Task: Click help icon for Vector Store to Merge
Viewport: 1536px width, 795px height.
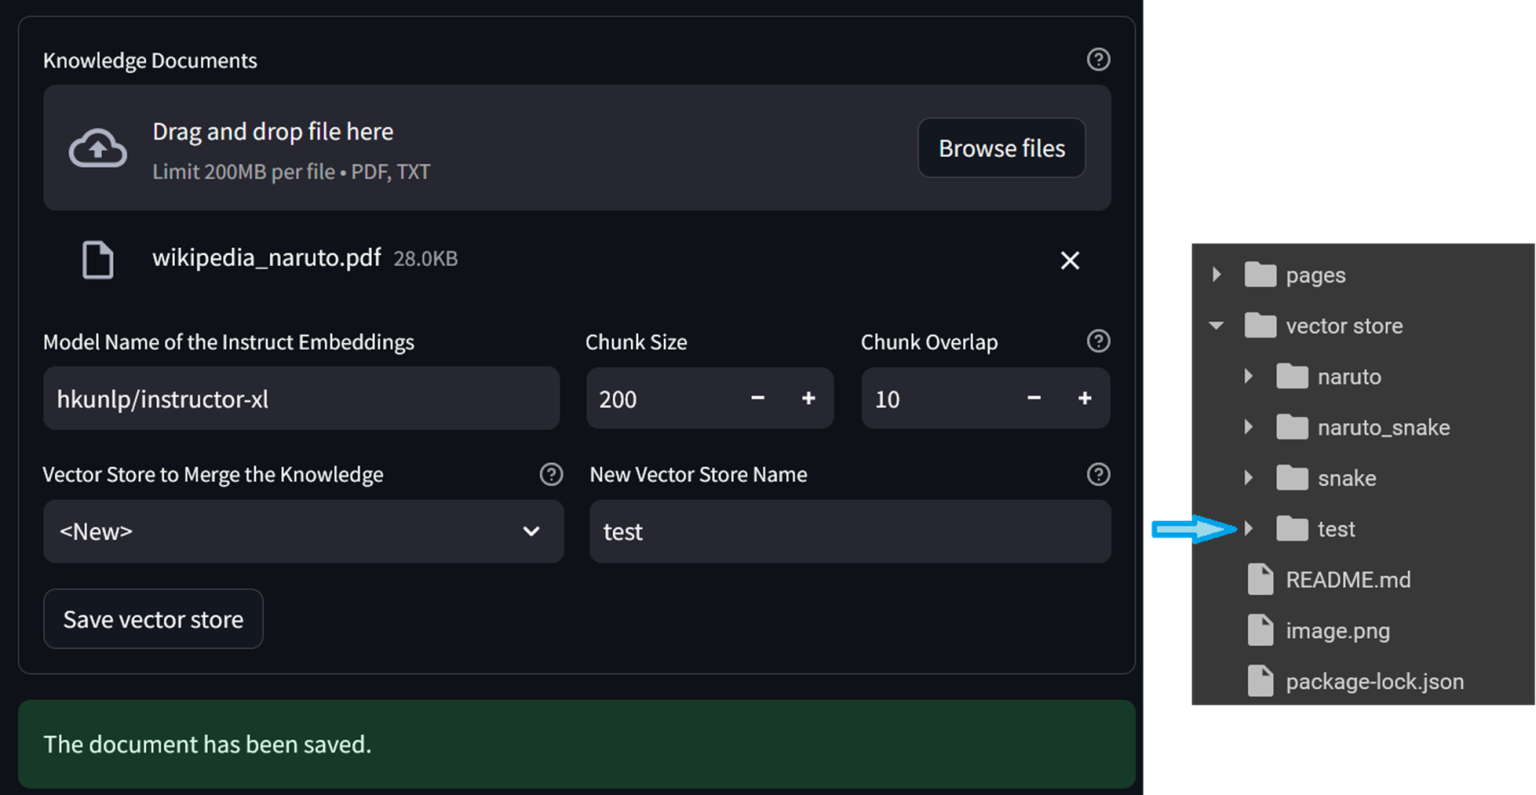Action: pos(551,474)
